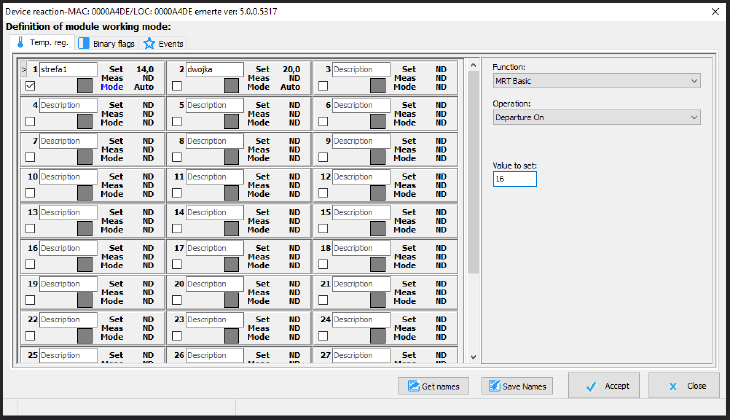Tick the checkbox for zone 19
The image size is (730, 420).
(30, 300)
